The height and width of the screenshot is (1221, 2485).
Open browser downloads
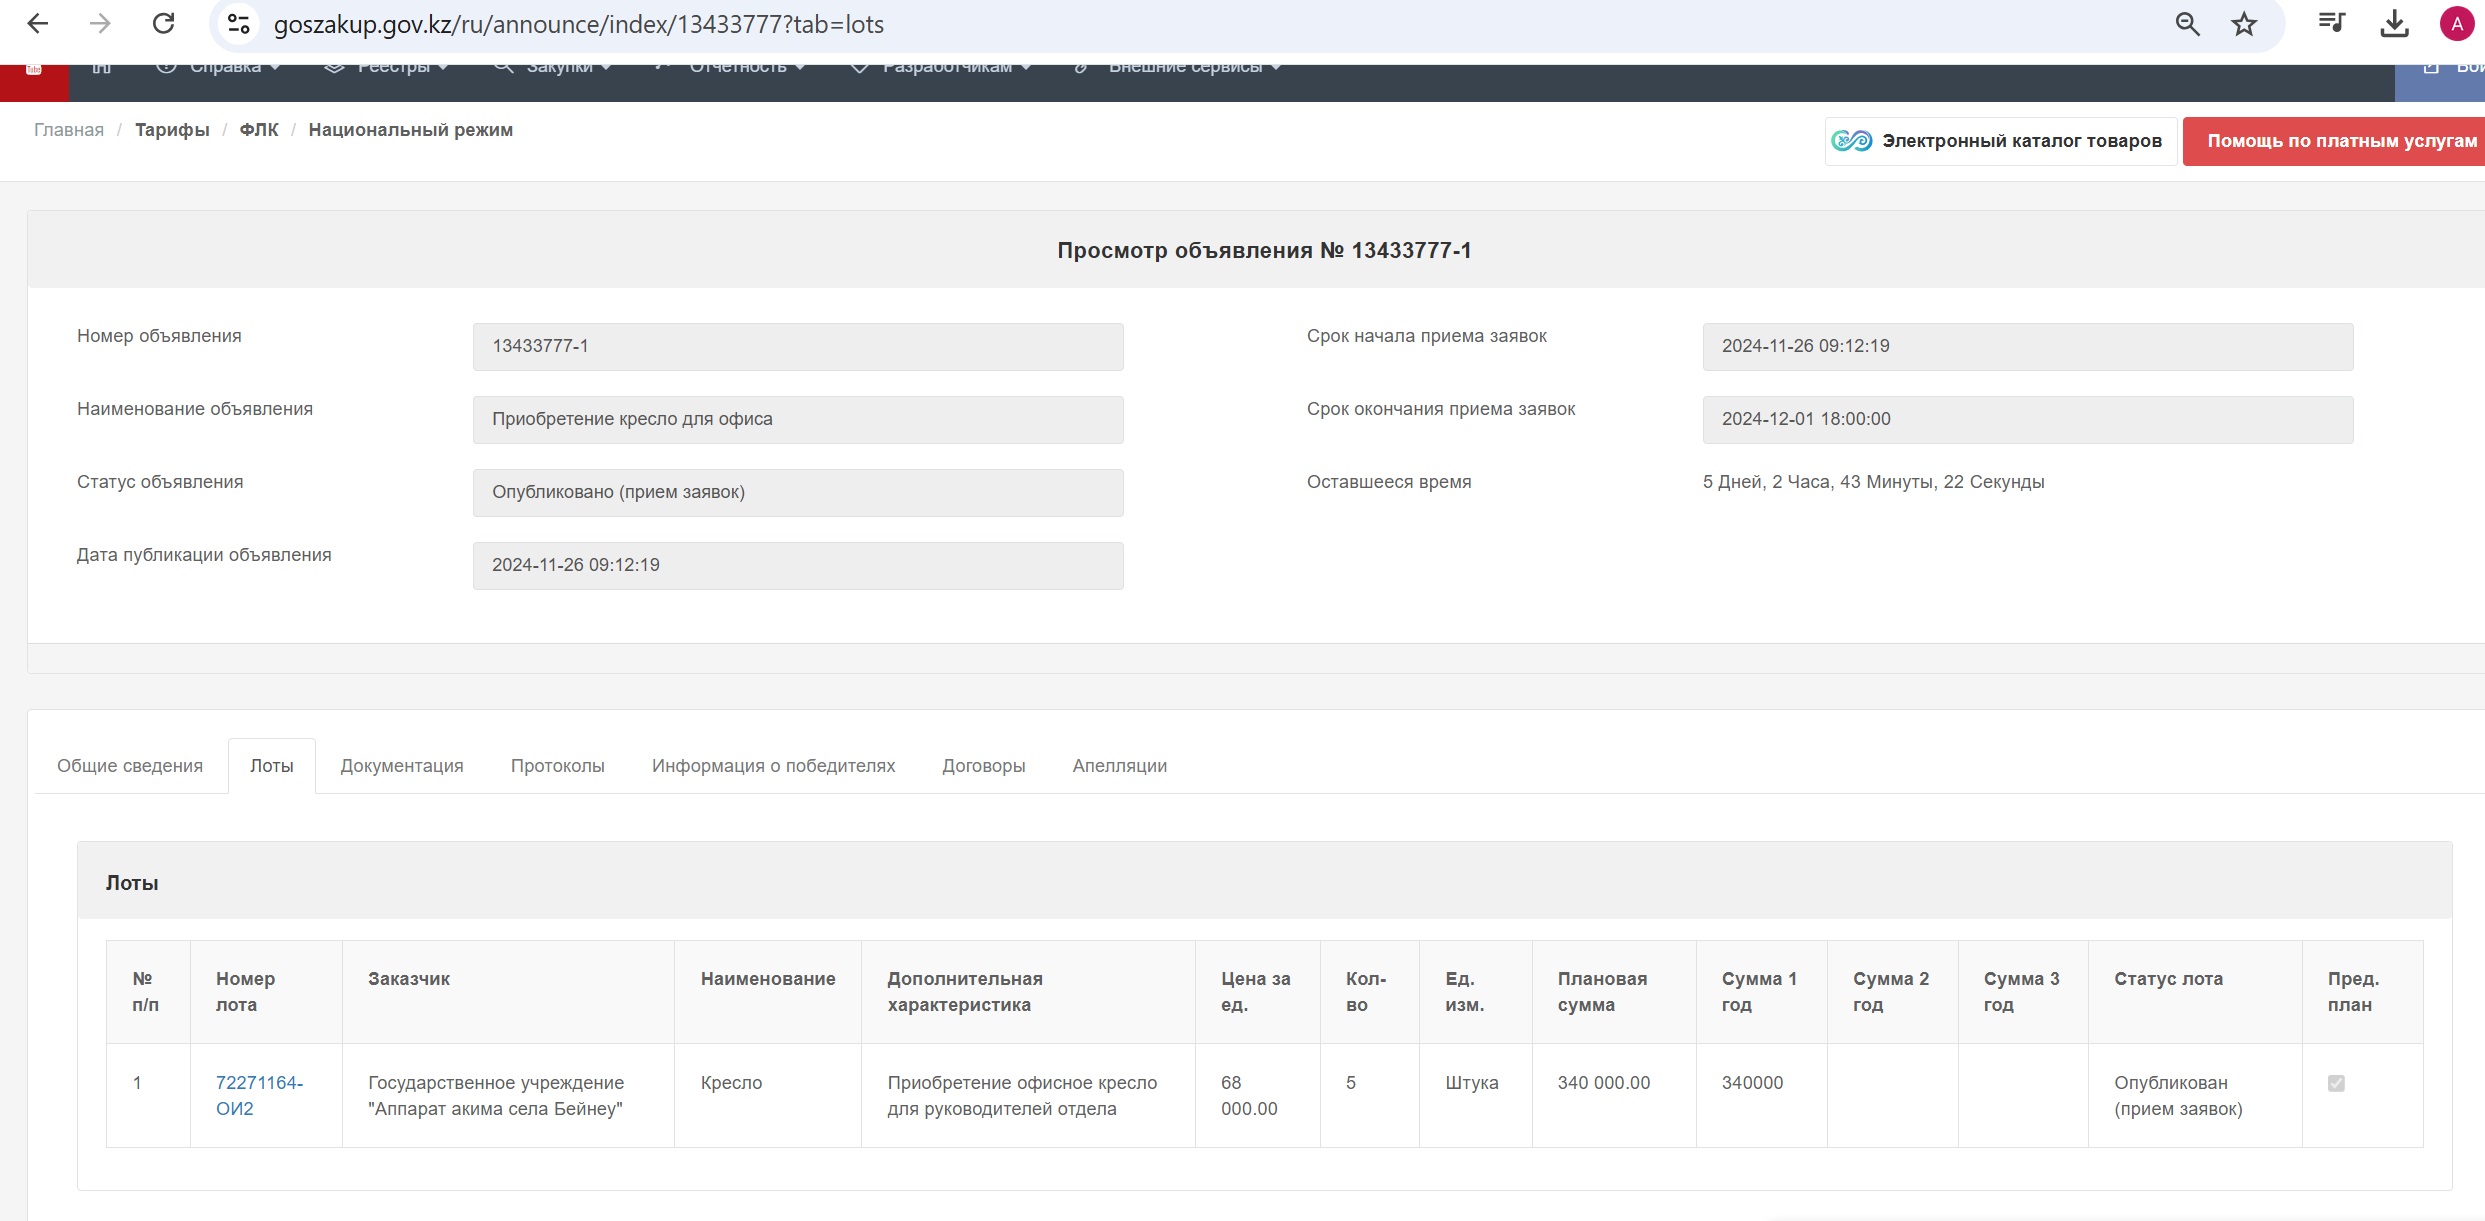coord(2394,24)
